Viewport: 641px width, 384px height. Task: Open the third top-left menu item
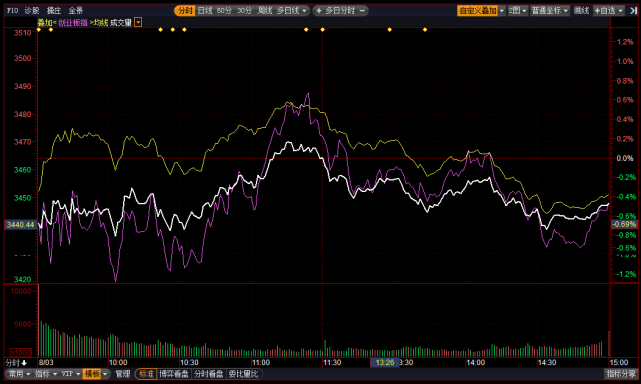click(54, 11)
